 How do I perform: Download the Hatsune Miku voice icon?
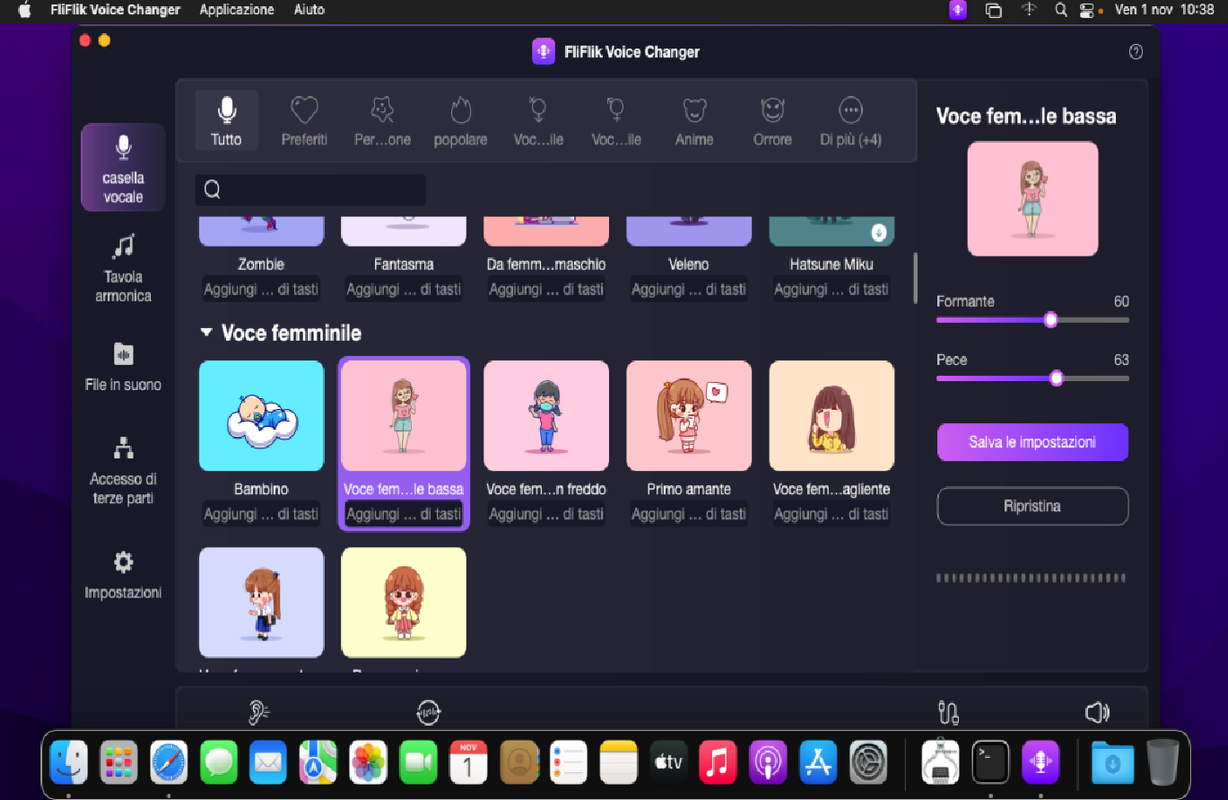(x=879, y=233)
